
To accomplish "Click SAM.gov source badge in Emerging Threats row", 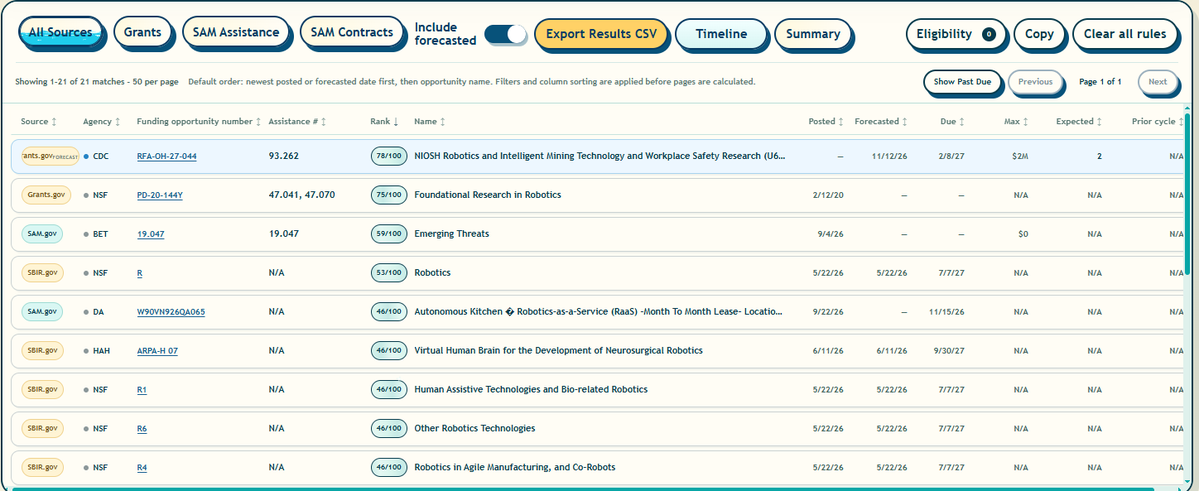I will click(41, 234).
